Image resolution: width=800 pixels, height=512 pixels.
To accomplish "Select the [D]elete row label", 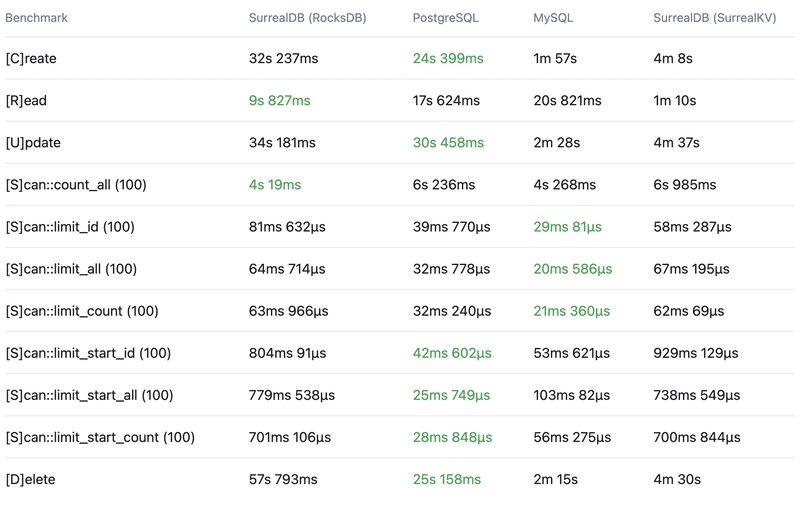I will (30, 479).
